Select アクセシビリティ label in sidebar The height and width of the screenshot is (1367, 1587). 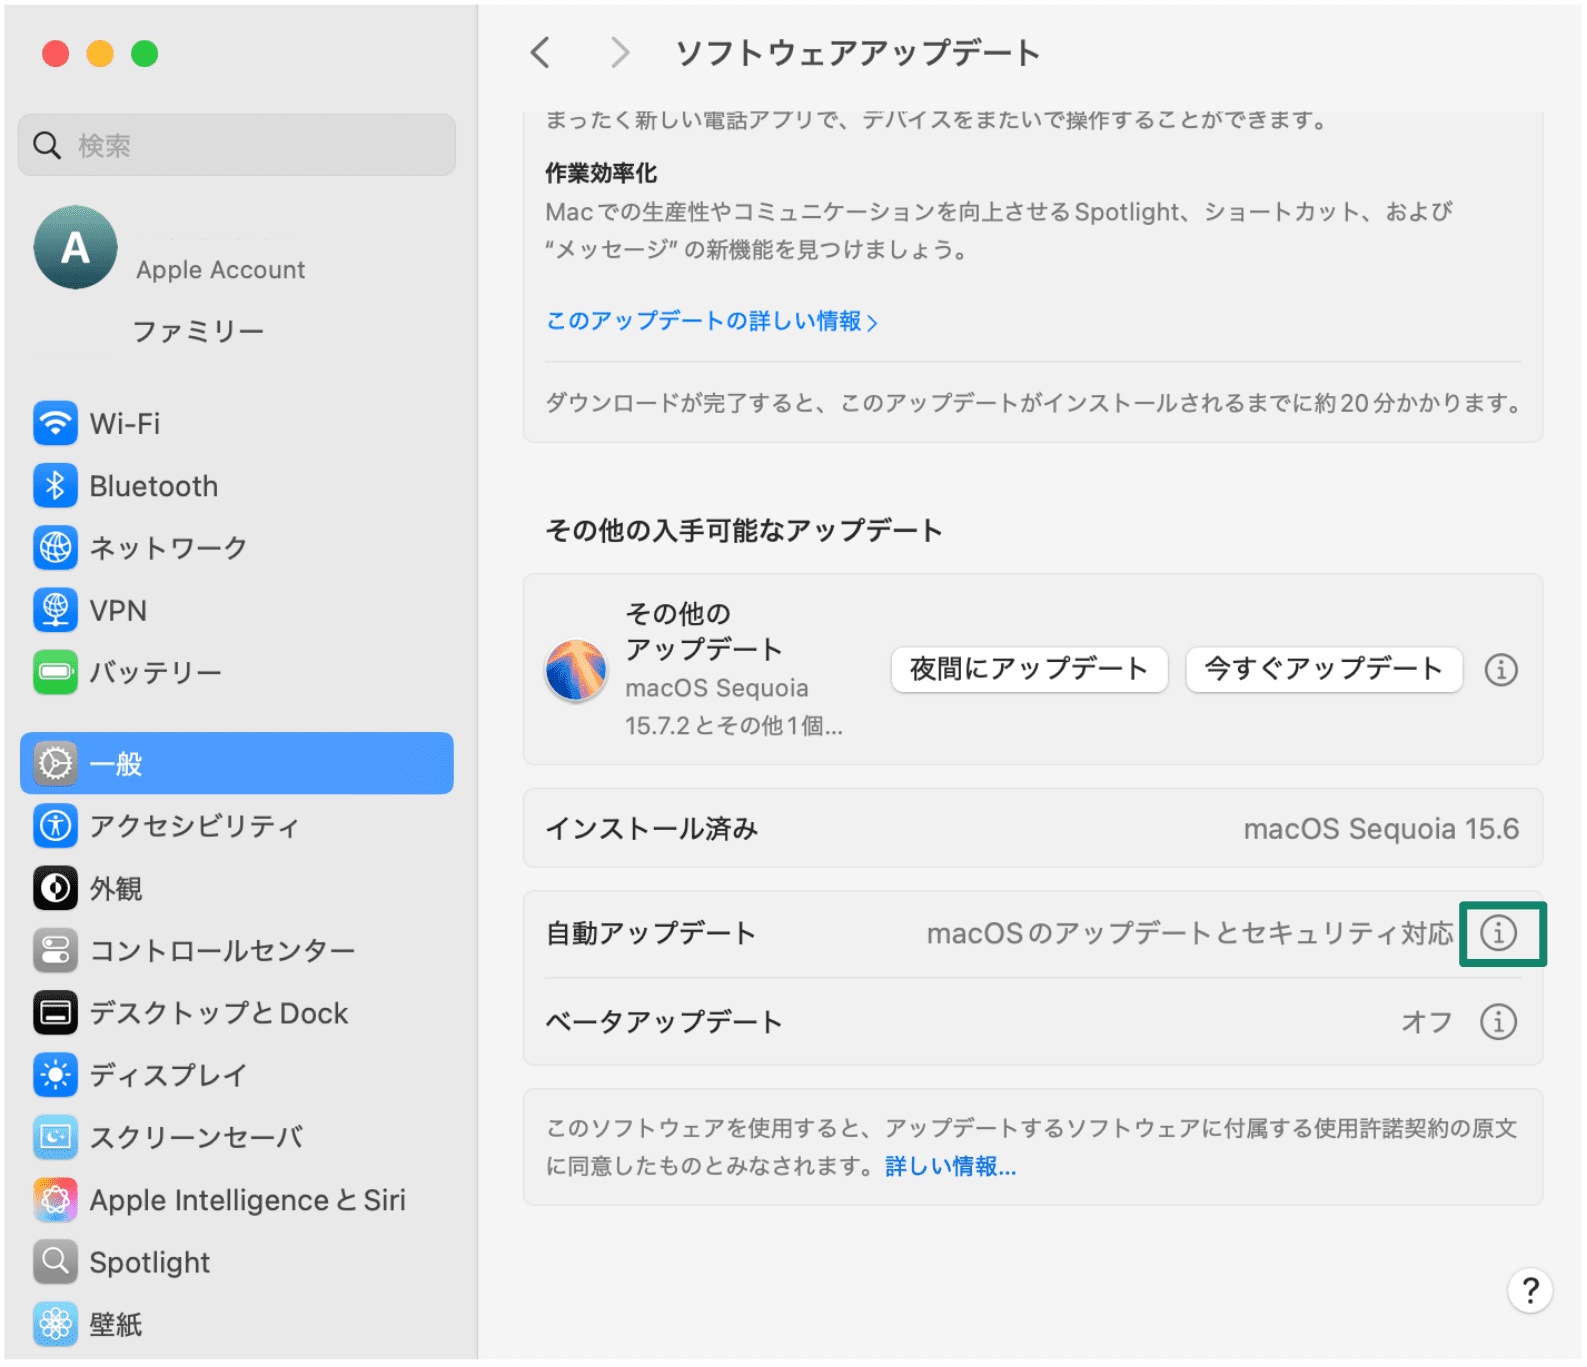(194, 826)
